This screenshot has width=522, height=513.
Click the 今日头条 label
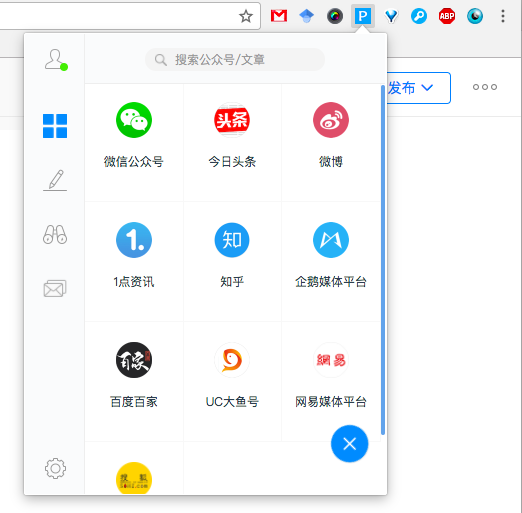tap(232, 162)
